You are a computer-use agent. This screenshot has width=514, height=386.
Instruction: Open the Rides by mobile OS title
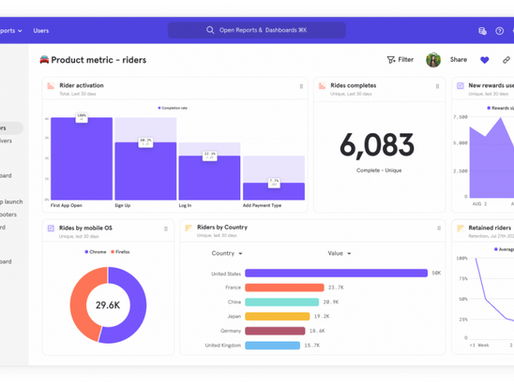pos(86,228)
